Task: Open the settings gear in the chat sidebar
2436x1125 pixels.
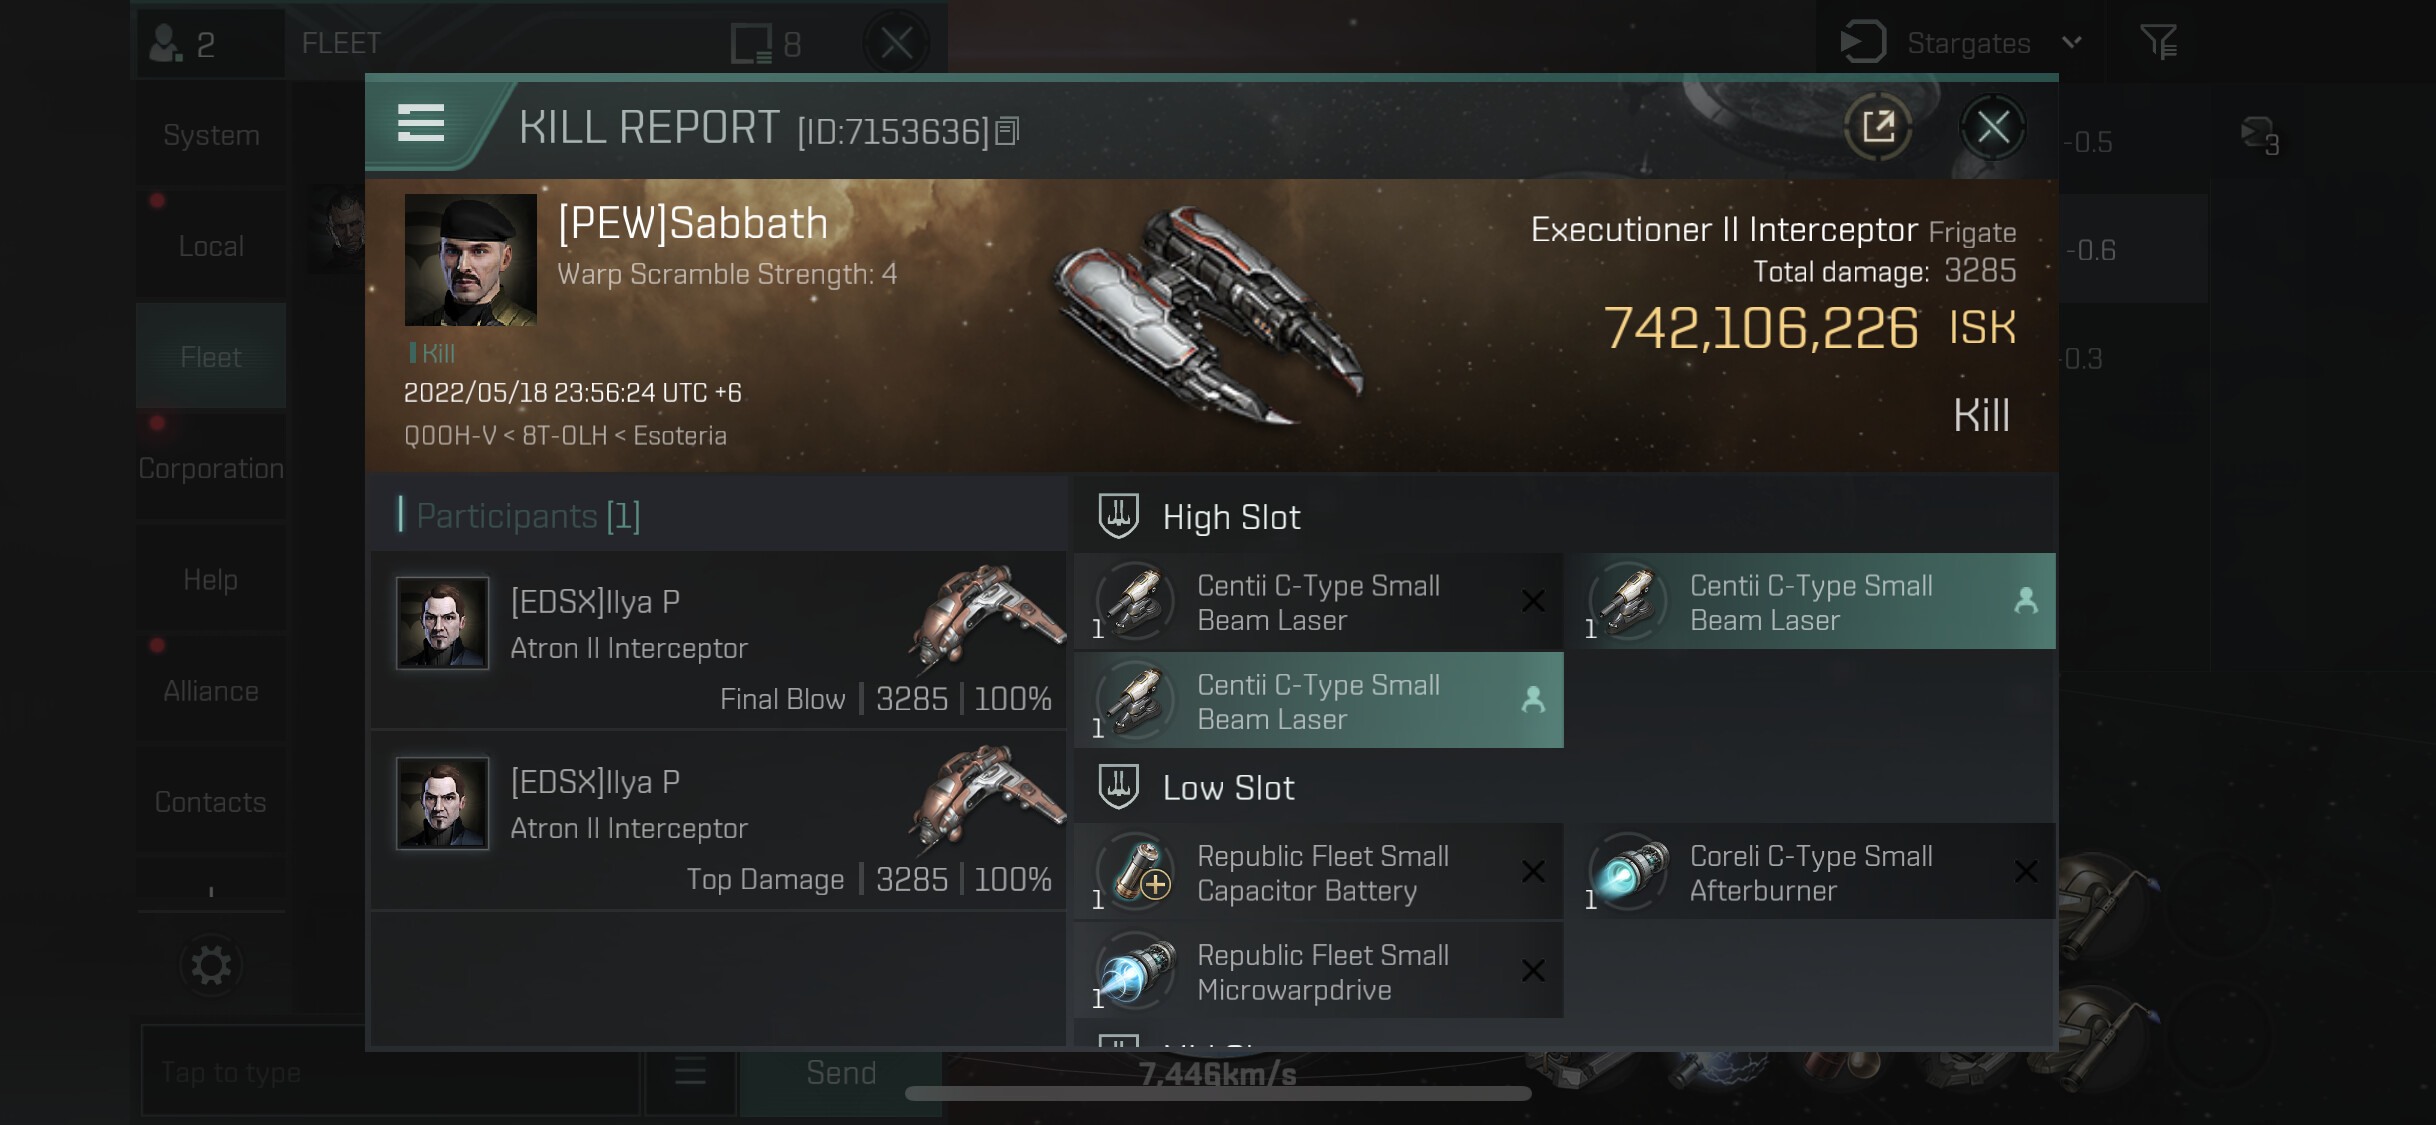Action: 211,965
